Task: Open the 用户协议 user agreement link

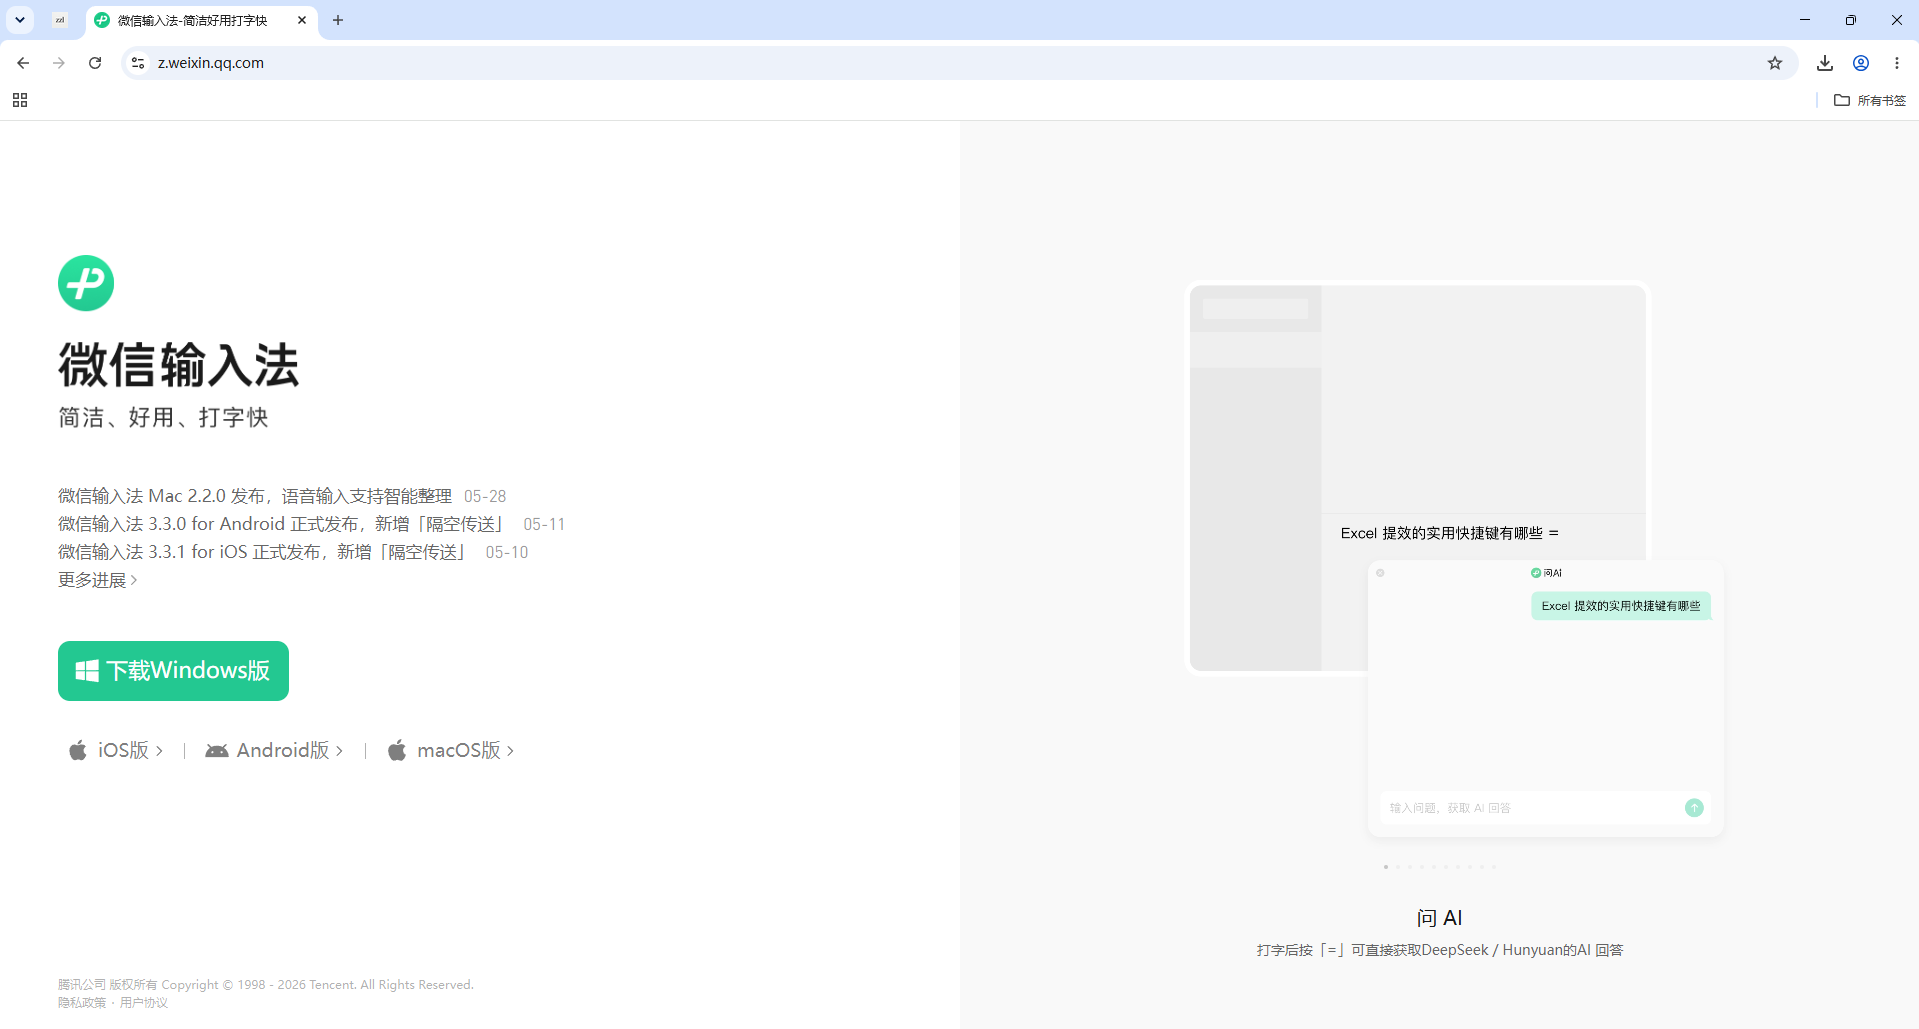Action: [144, 1003]
